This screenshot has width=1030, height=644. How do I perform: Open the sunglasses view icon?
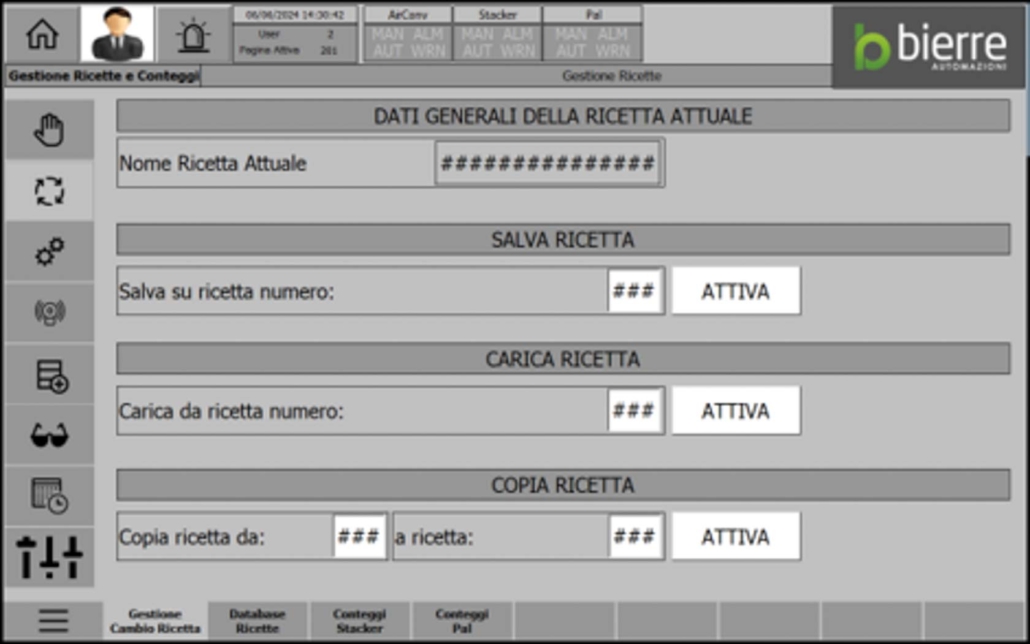(49, 435)
